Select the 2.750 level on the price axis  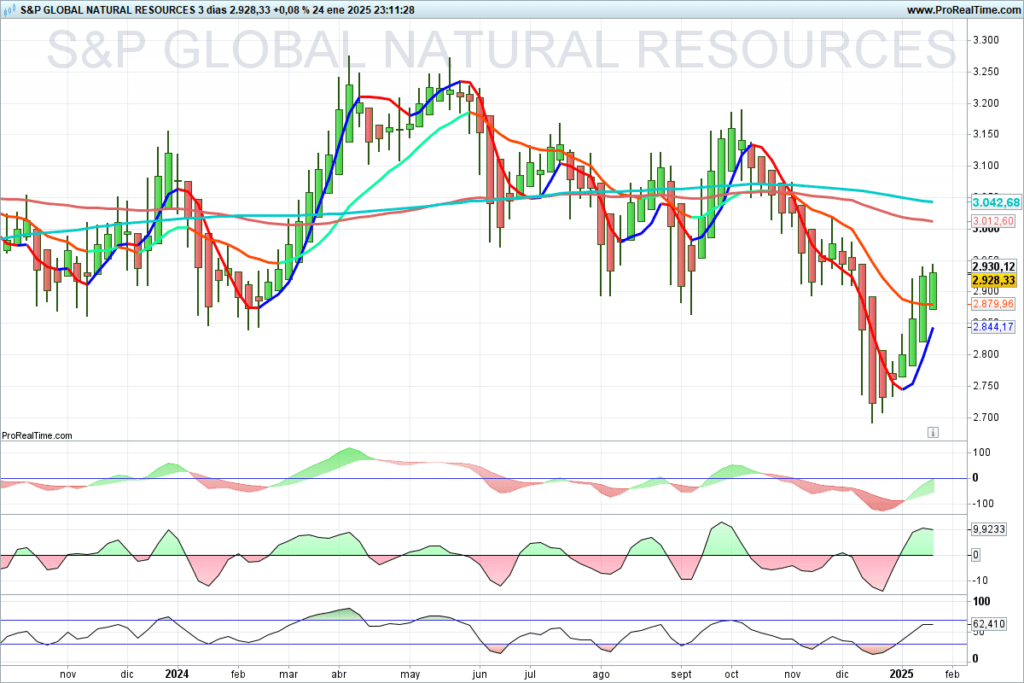[985, 386]
